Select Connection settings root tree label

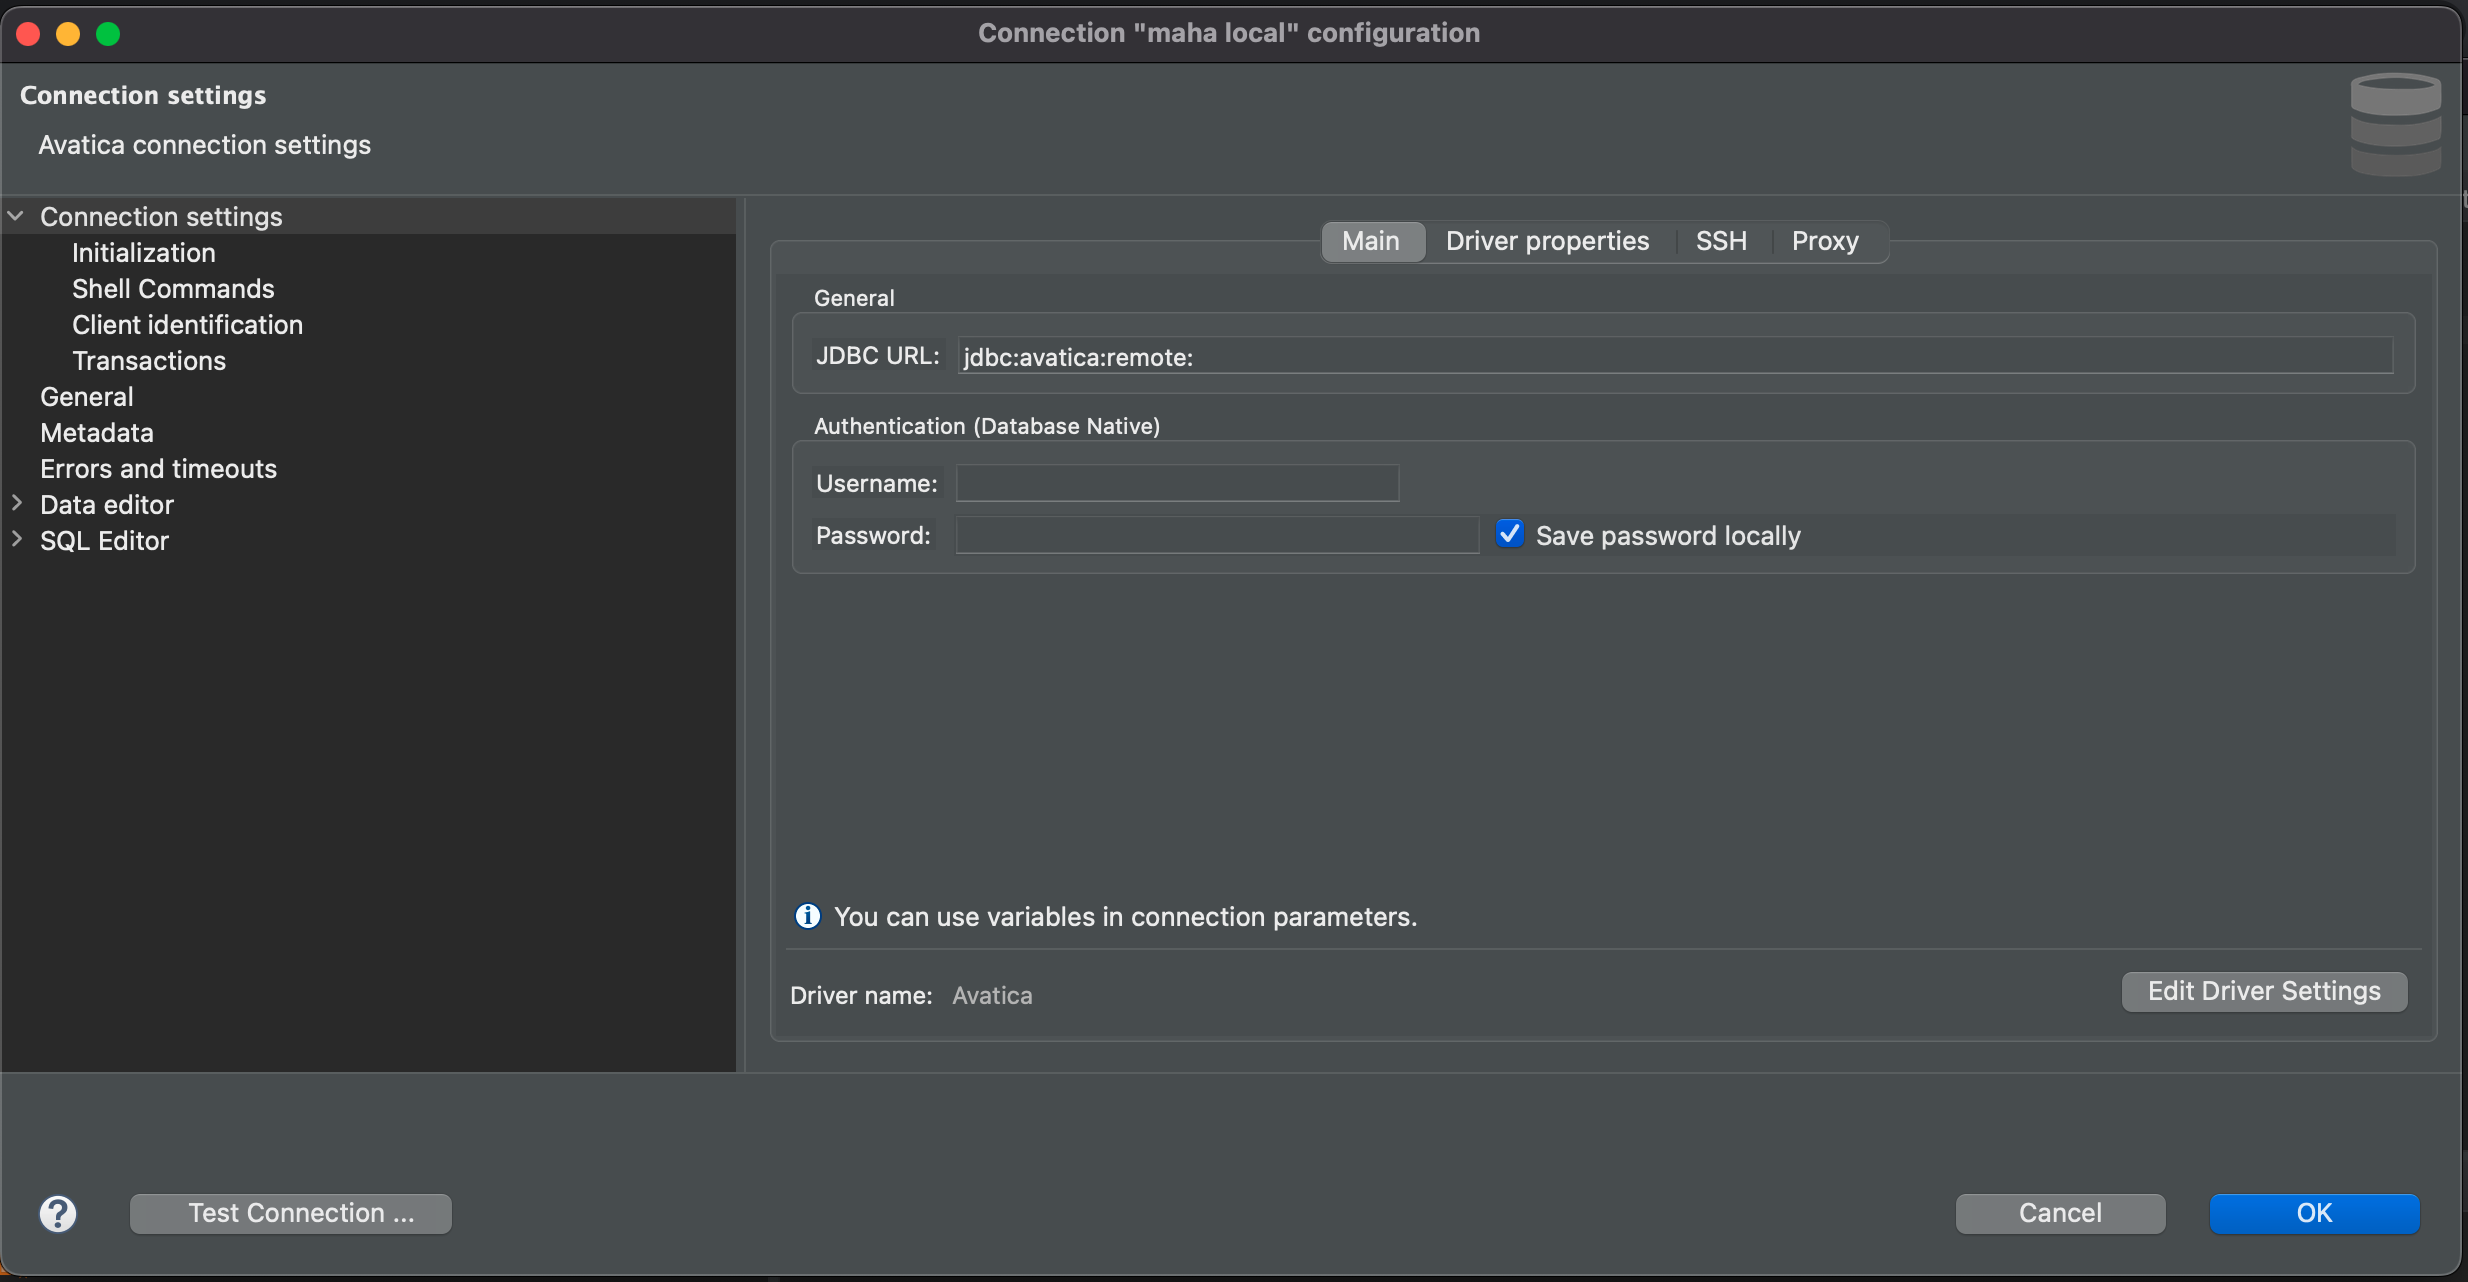(x=161, y=217)
